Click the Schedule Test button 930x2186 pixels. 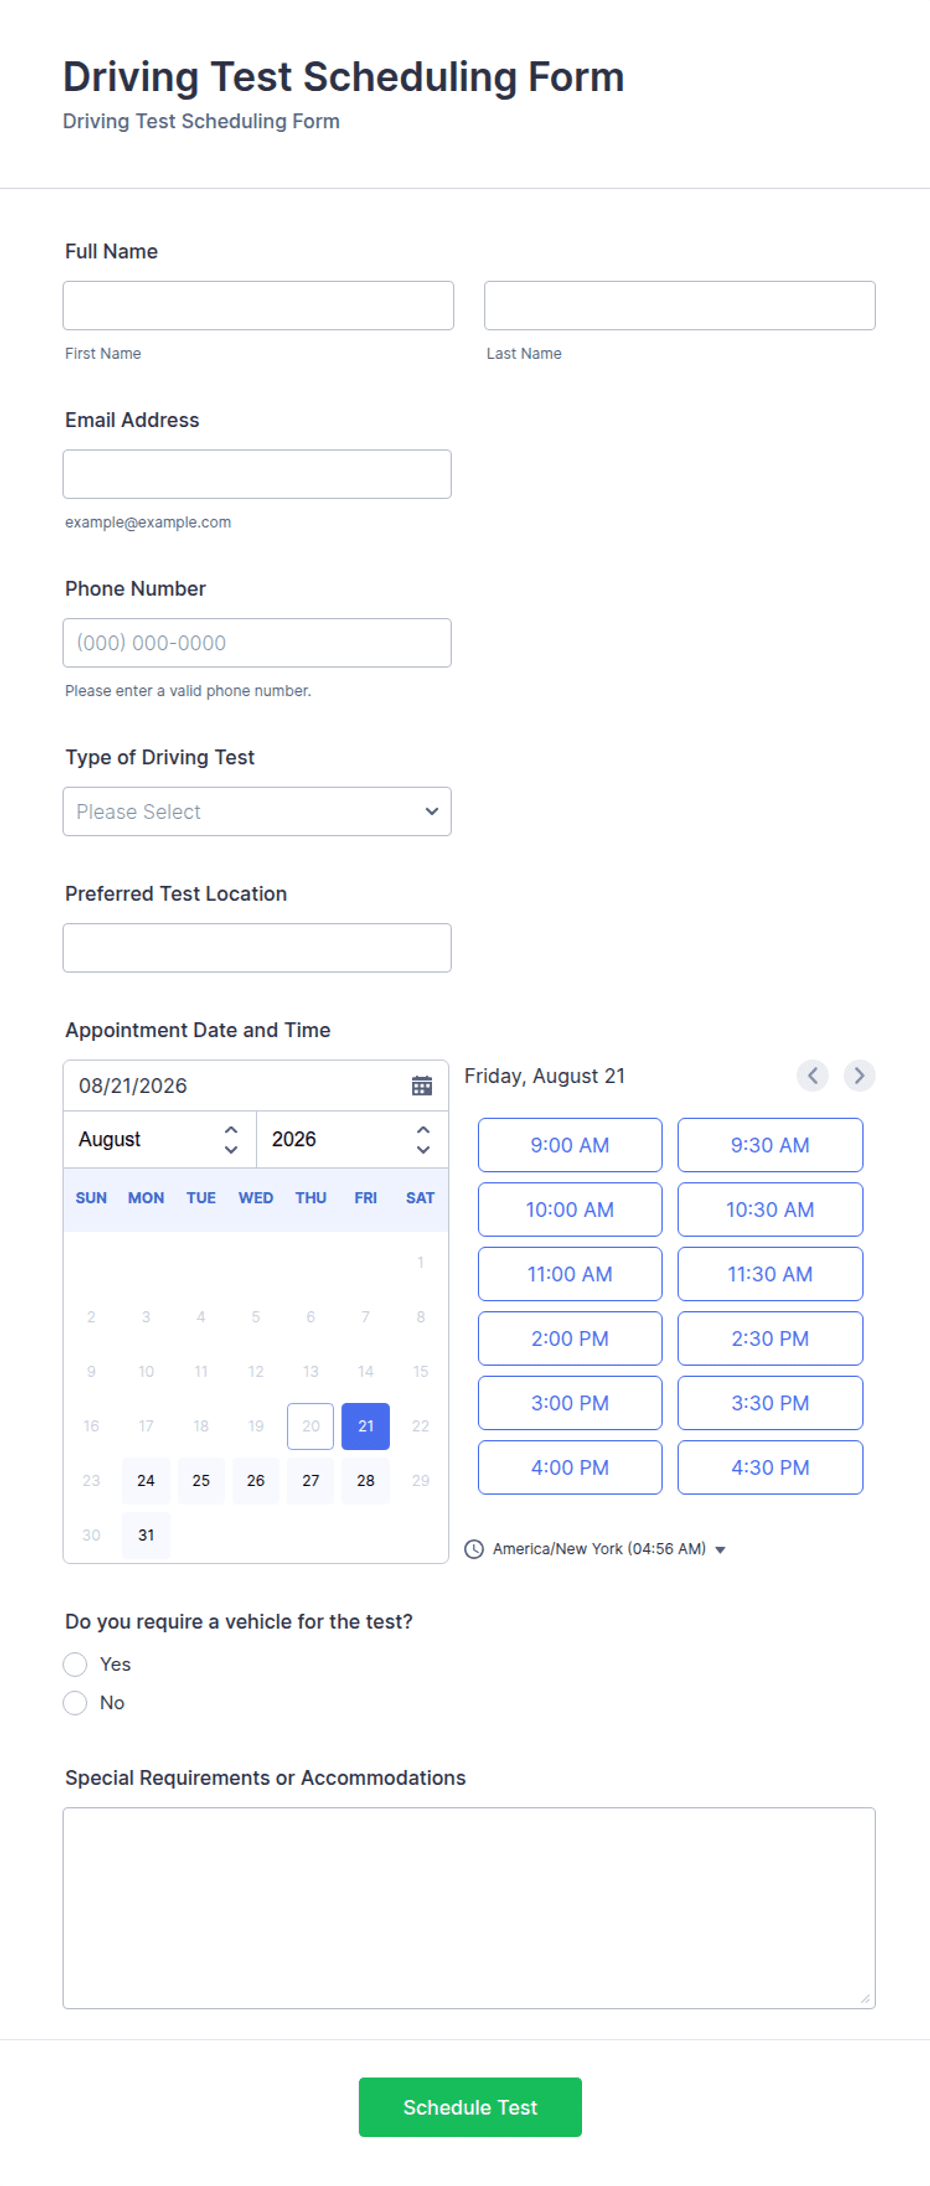[470, 2107]
